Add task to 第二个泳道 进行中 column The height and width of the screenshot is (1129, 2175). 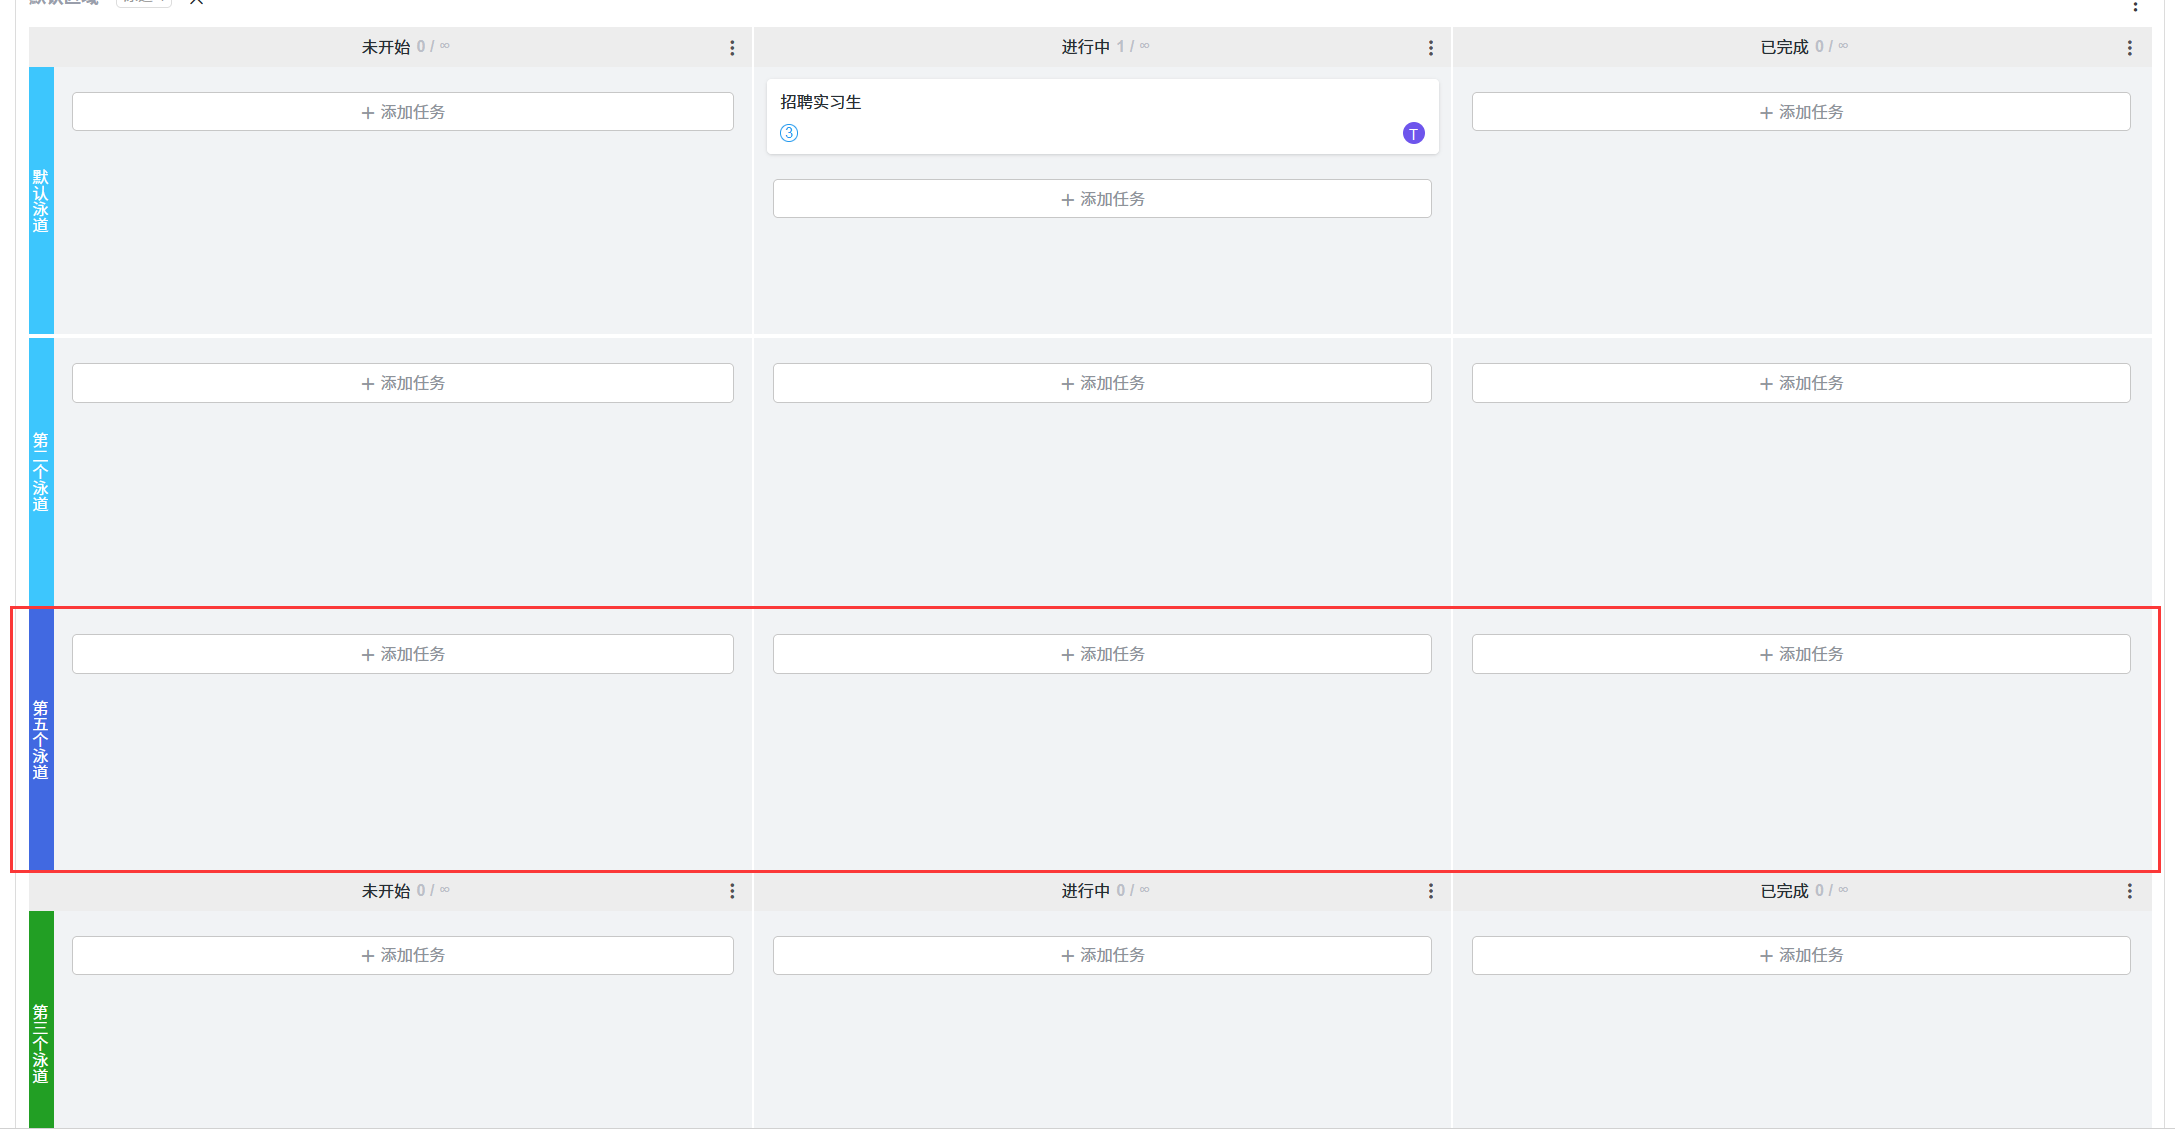point(1102,383)
